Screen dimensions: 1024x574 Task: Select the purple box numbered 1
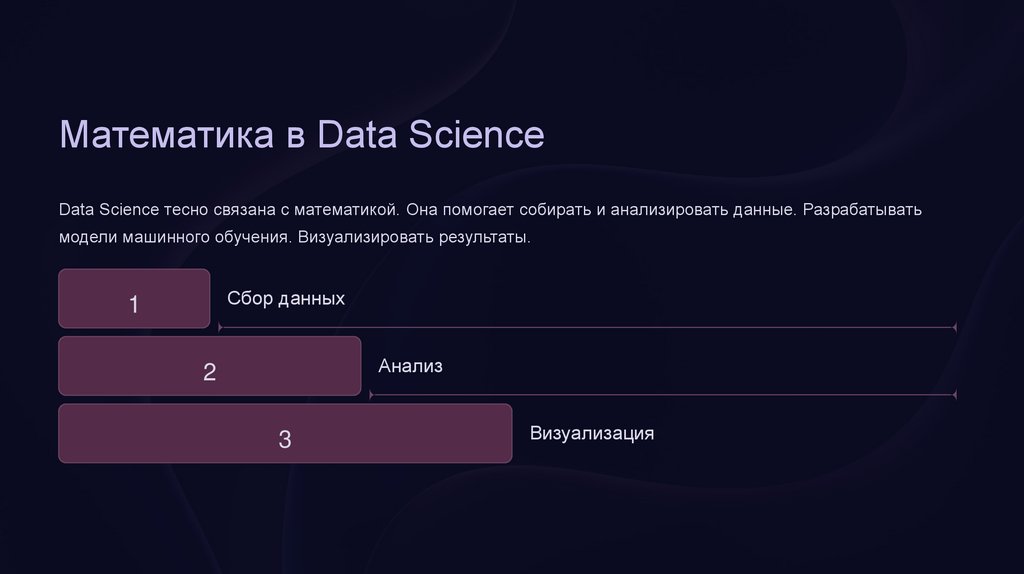coord(134,299)
